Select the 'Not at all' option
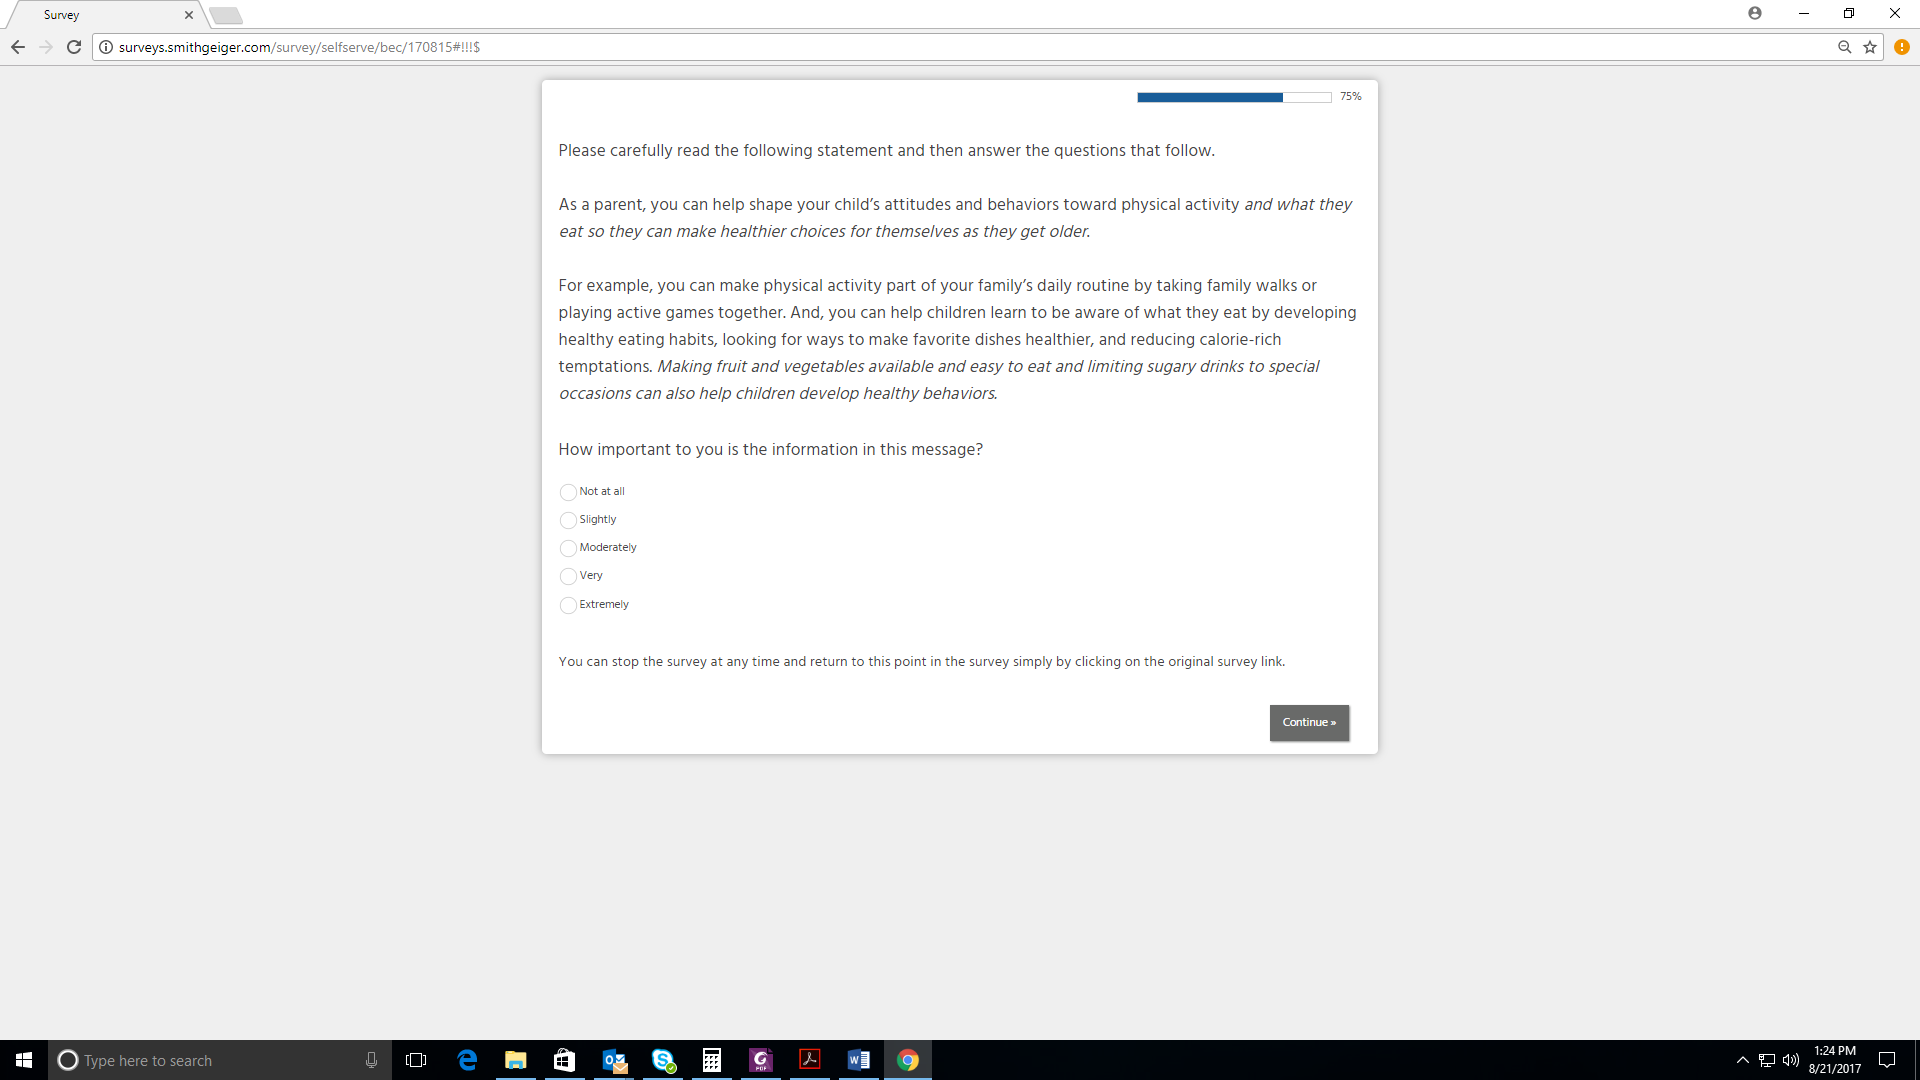 (568, 492)
